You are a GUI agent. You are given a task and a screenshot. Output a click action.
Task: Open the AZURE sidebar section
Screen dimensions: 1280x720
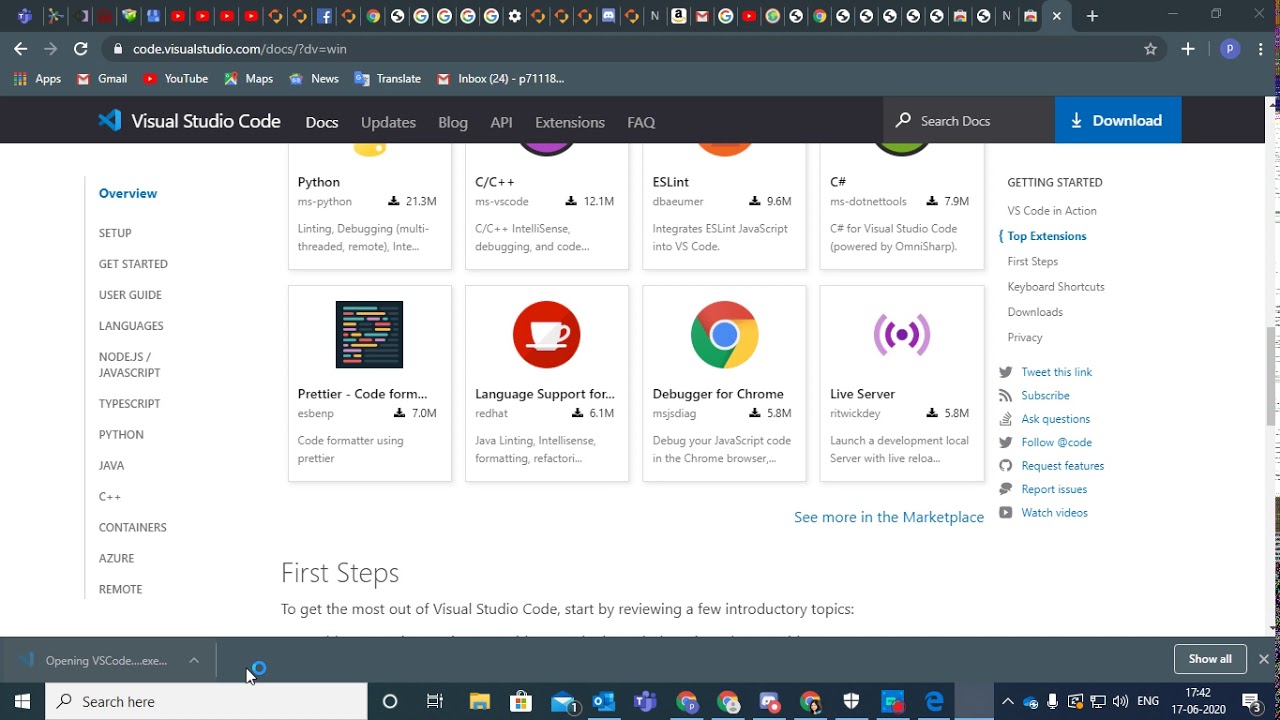116,559
